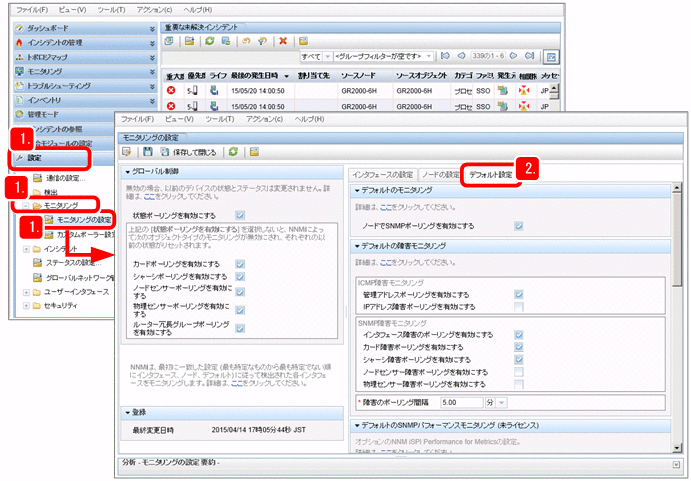The width and height of the screenshot is (691, 481).
Task: Expand the トポロジマップ workspace chevron
Action: coord(152,57)
